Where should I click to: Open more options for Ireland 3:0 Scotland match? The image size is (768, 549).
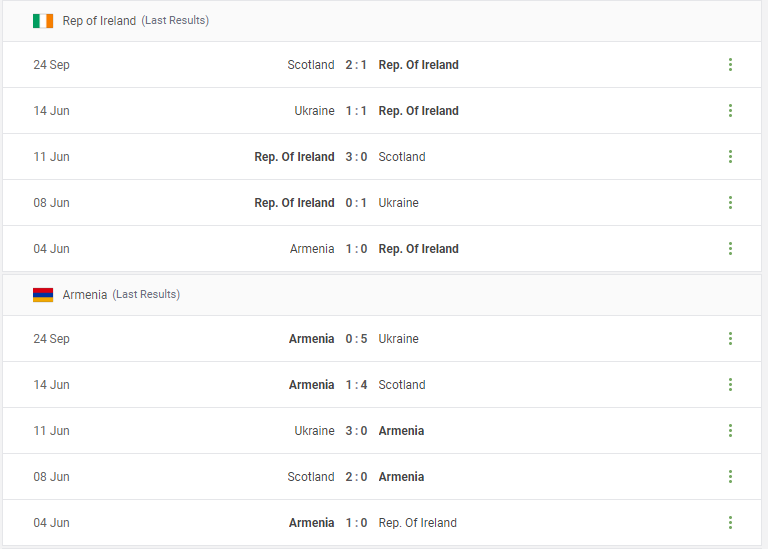(x=730, y=157)
